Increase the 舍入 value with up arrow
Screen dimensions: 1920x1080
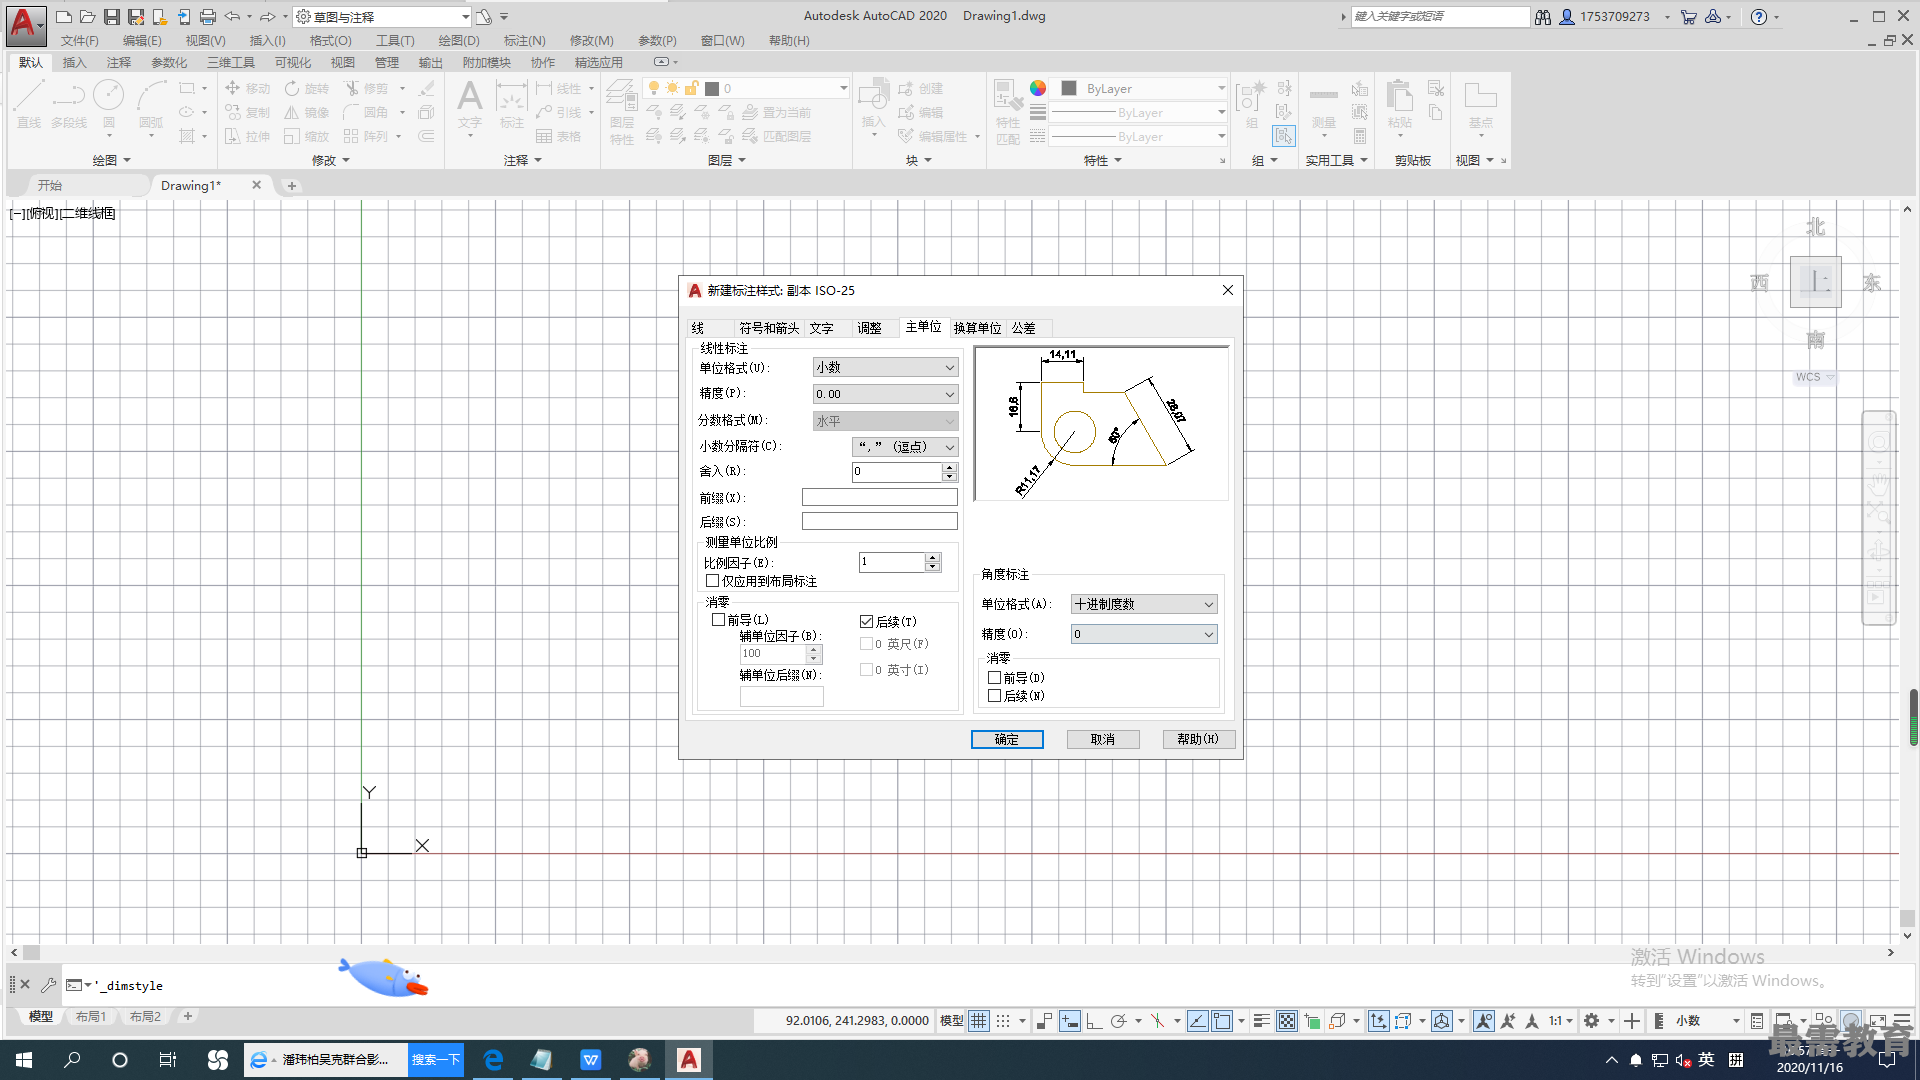(949, 467)
